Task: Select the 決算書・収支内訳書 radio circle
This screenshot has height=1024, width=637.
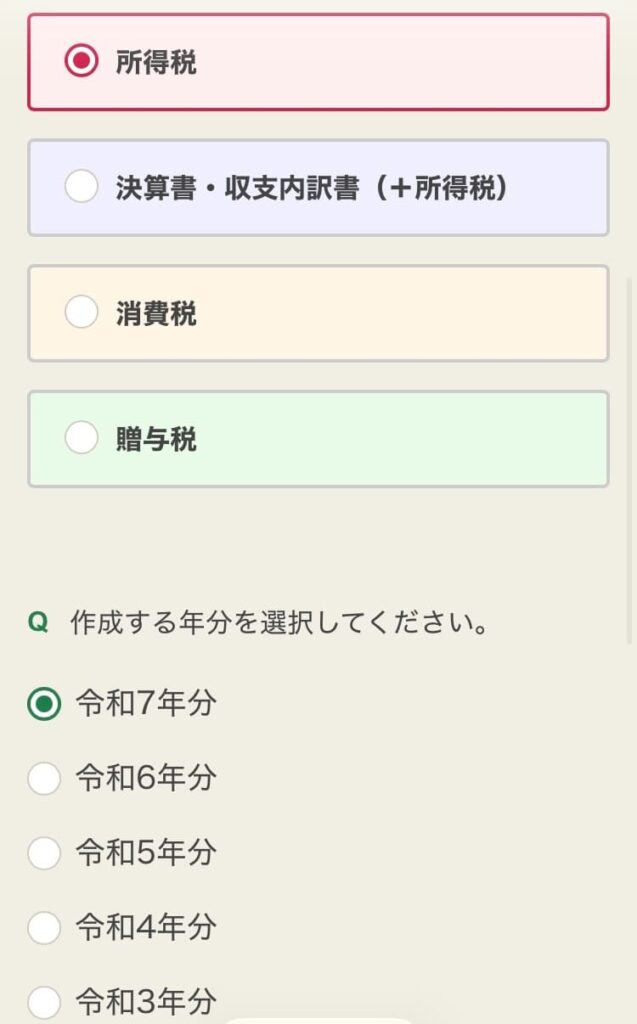Action: pos(81,187)
